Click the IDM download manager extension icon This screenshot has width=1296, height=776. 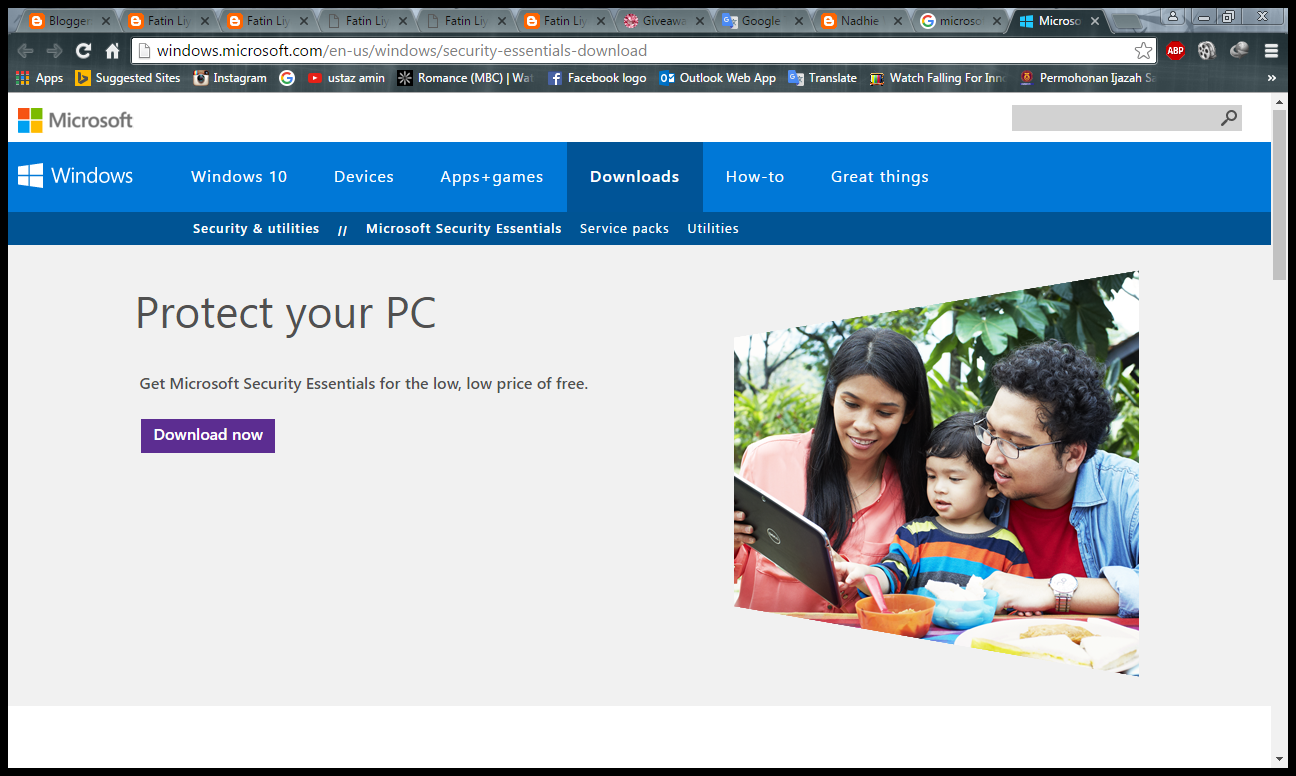(1239, 50)
